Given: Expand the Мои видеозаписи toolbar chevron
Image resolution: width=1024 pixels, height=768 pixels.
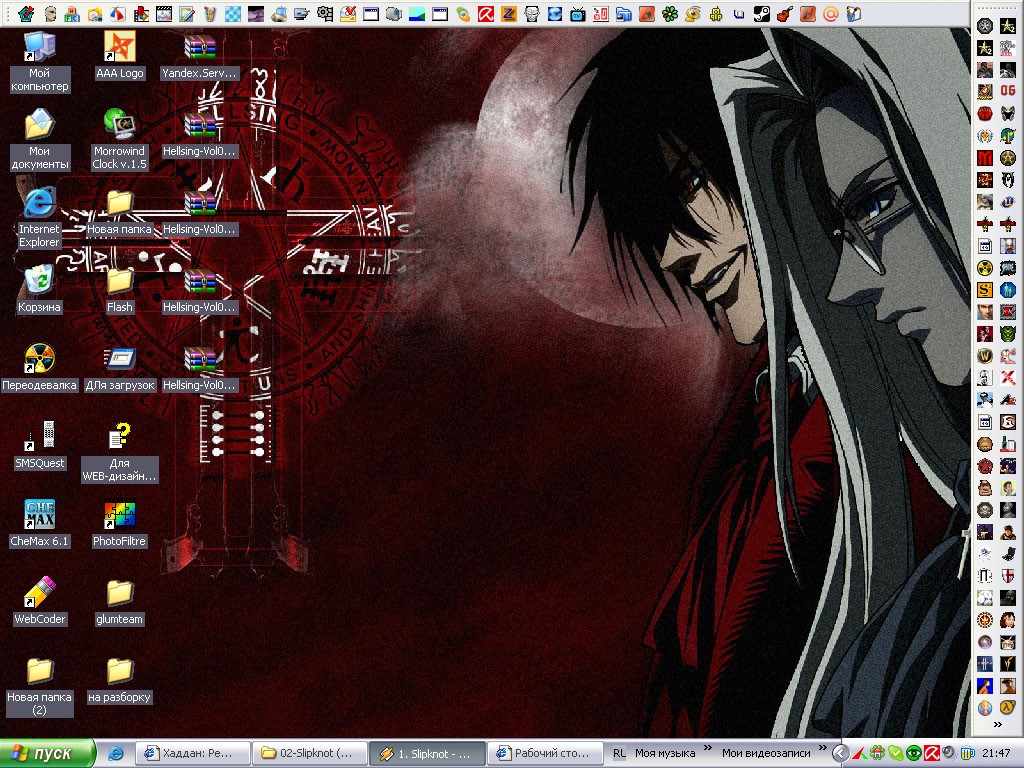Looking at the screenshot, I should pos(823,748).
